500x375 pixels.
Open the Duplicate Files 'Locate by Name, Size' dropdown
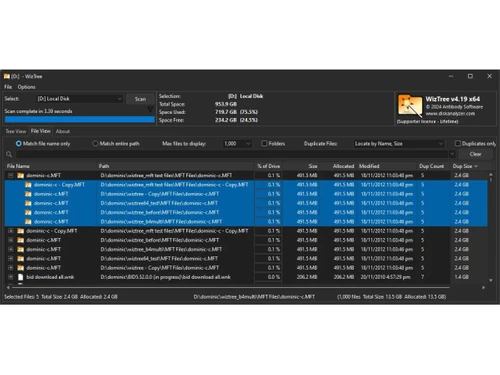(x=399, y=144)
